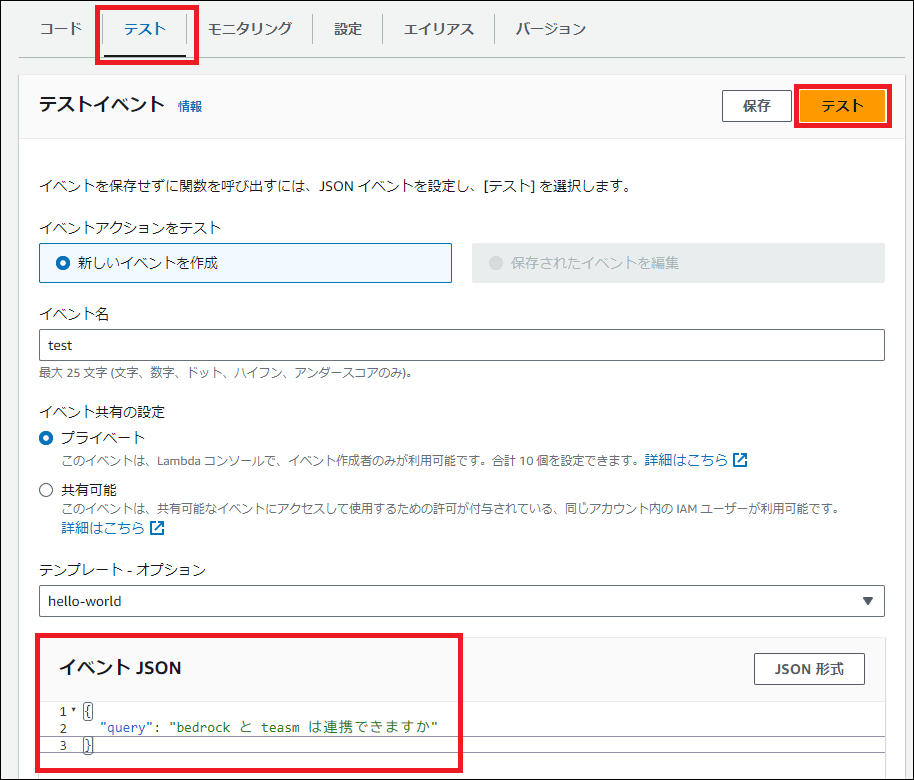Click the イベント名 input field
Image resolution: width=914 pixels, height=780 pixels.
(x=460, y=345)
